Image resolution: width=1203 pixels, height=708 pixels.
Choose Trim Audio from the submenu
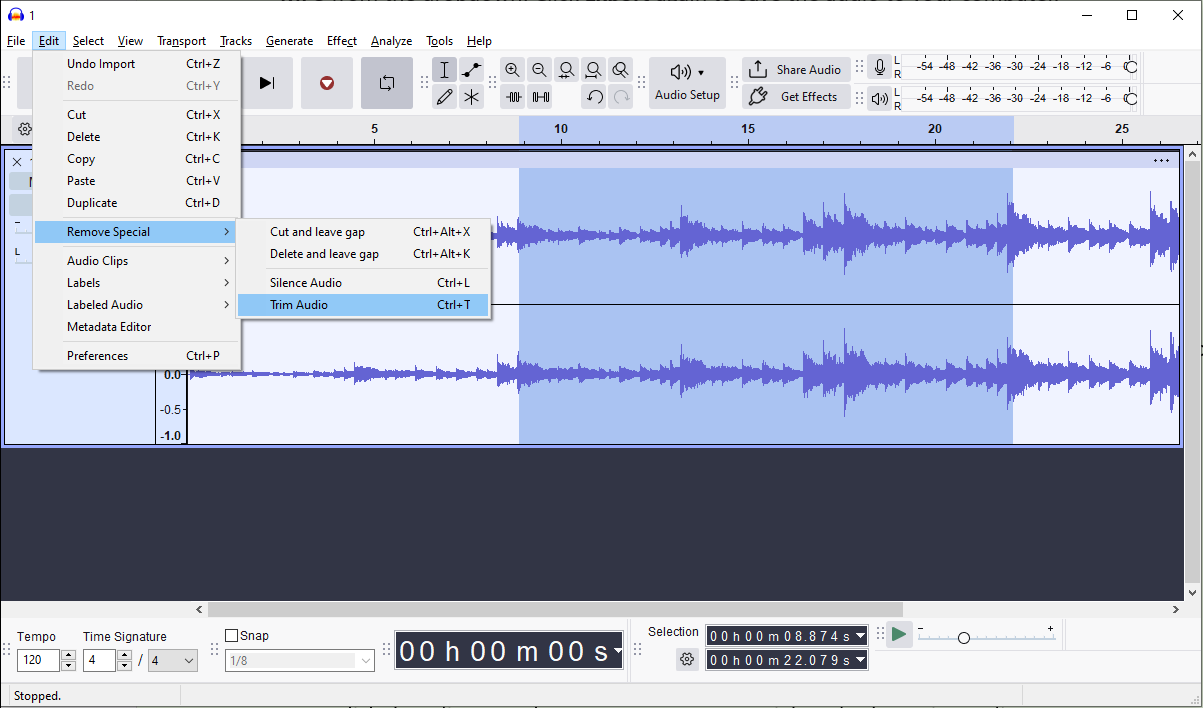click(301, 304)
